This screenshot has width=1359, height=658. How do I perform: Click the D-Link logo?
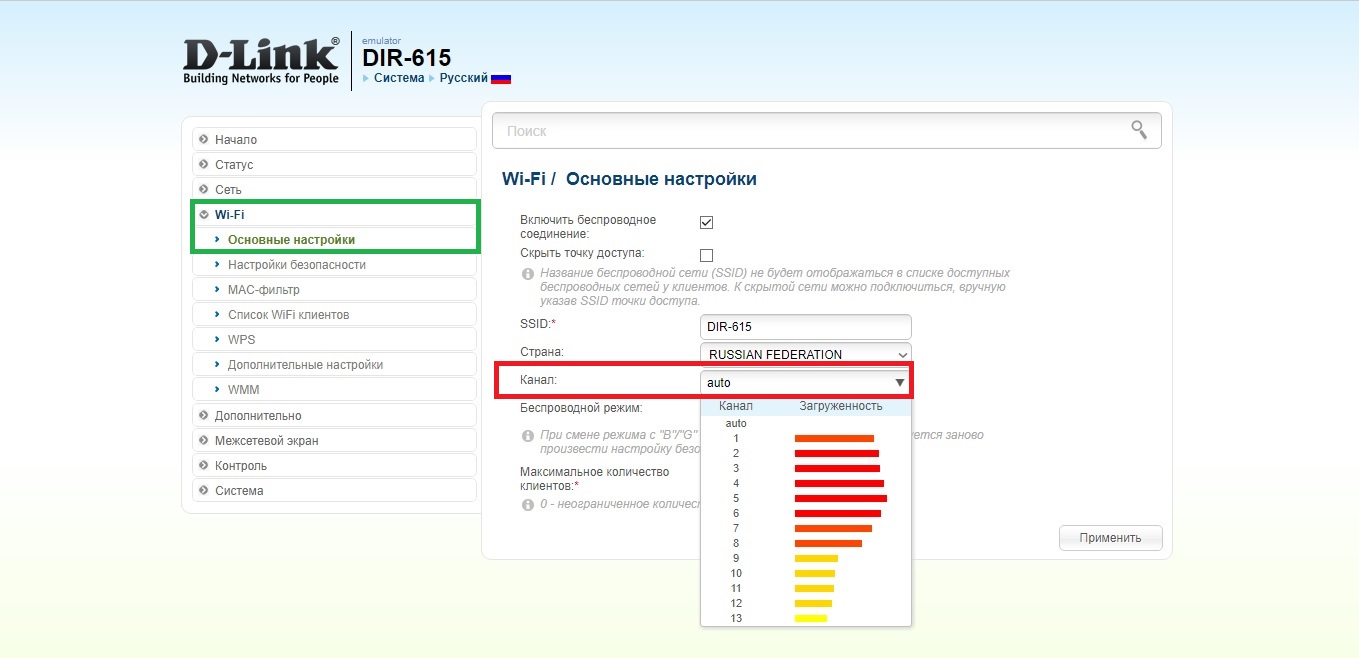coord(261,59)
